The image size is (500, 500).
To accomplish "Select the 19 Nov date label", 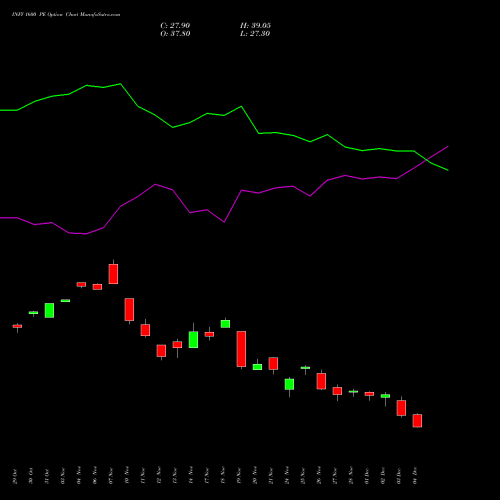I will 239,477.
